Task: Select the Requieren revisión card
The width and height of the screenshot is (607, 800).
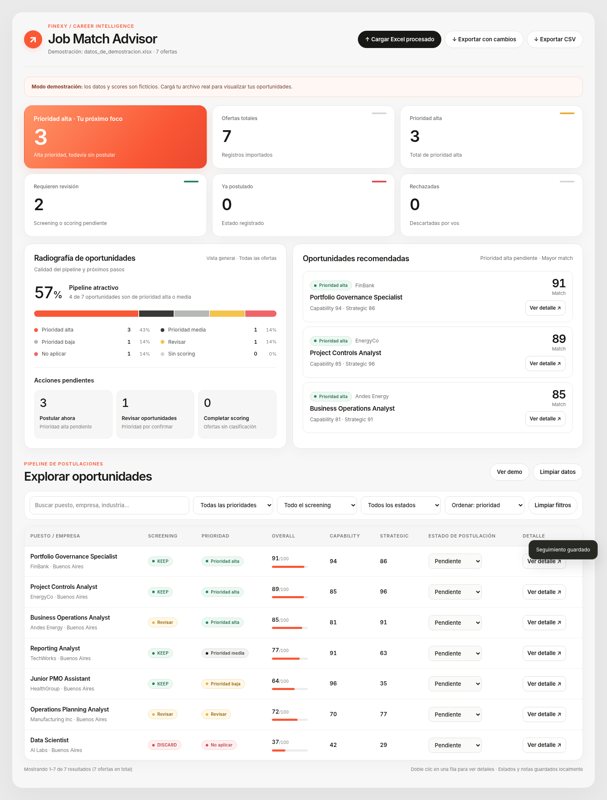Action: click(x=115, y=205)
